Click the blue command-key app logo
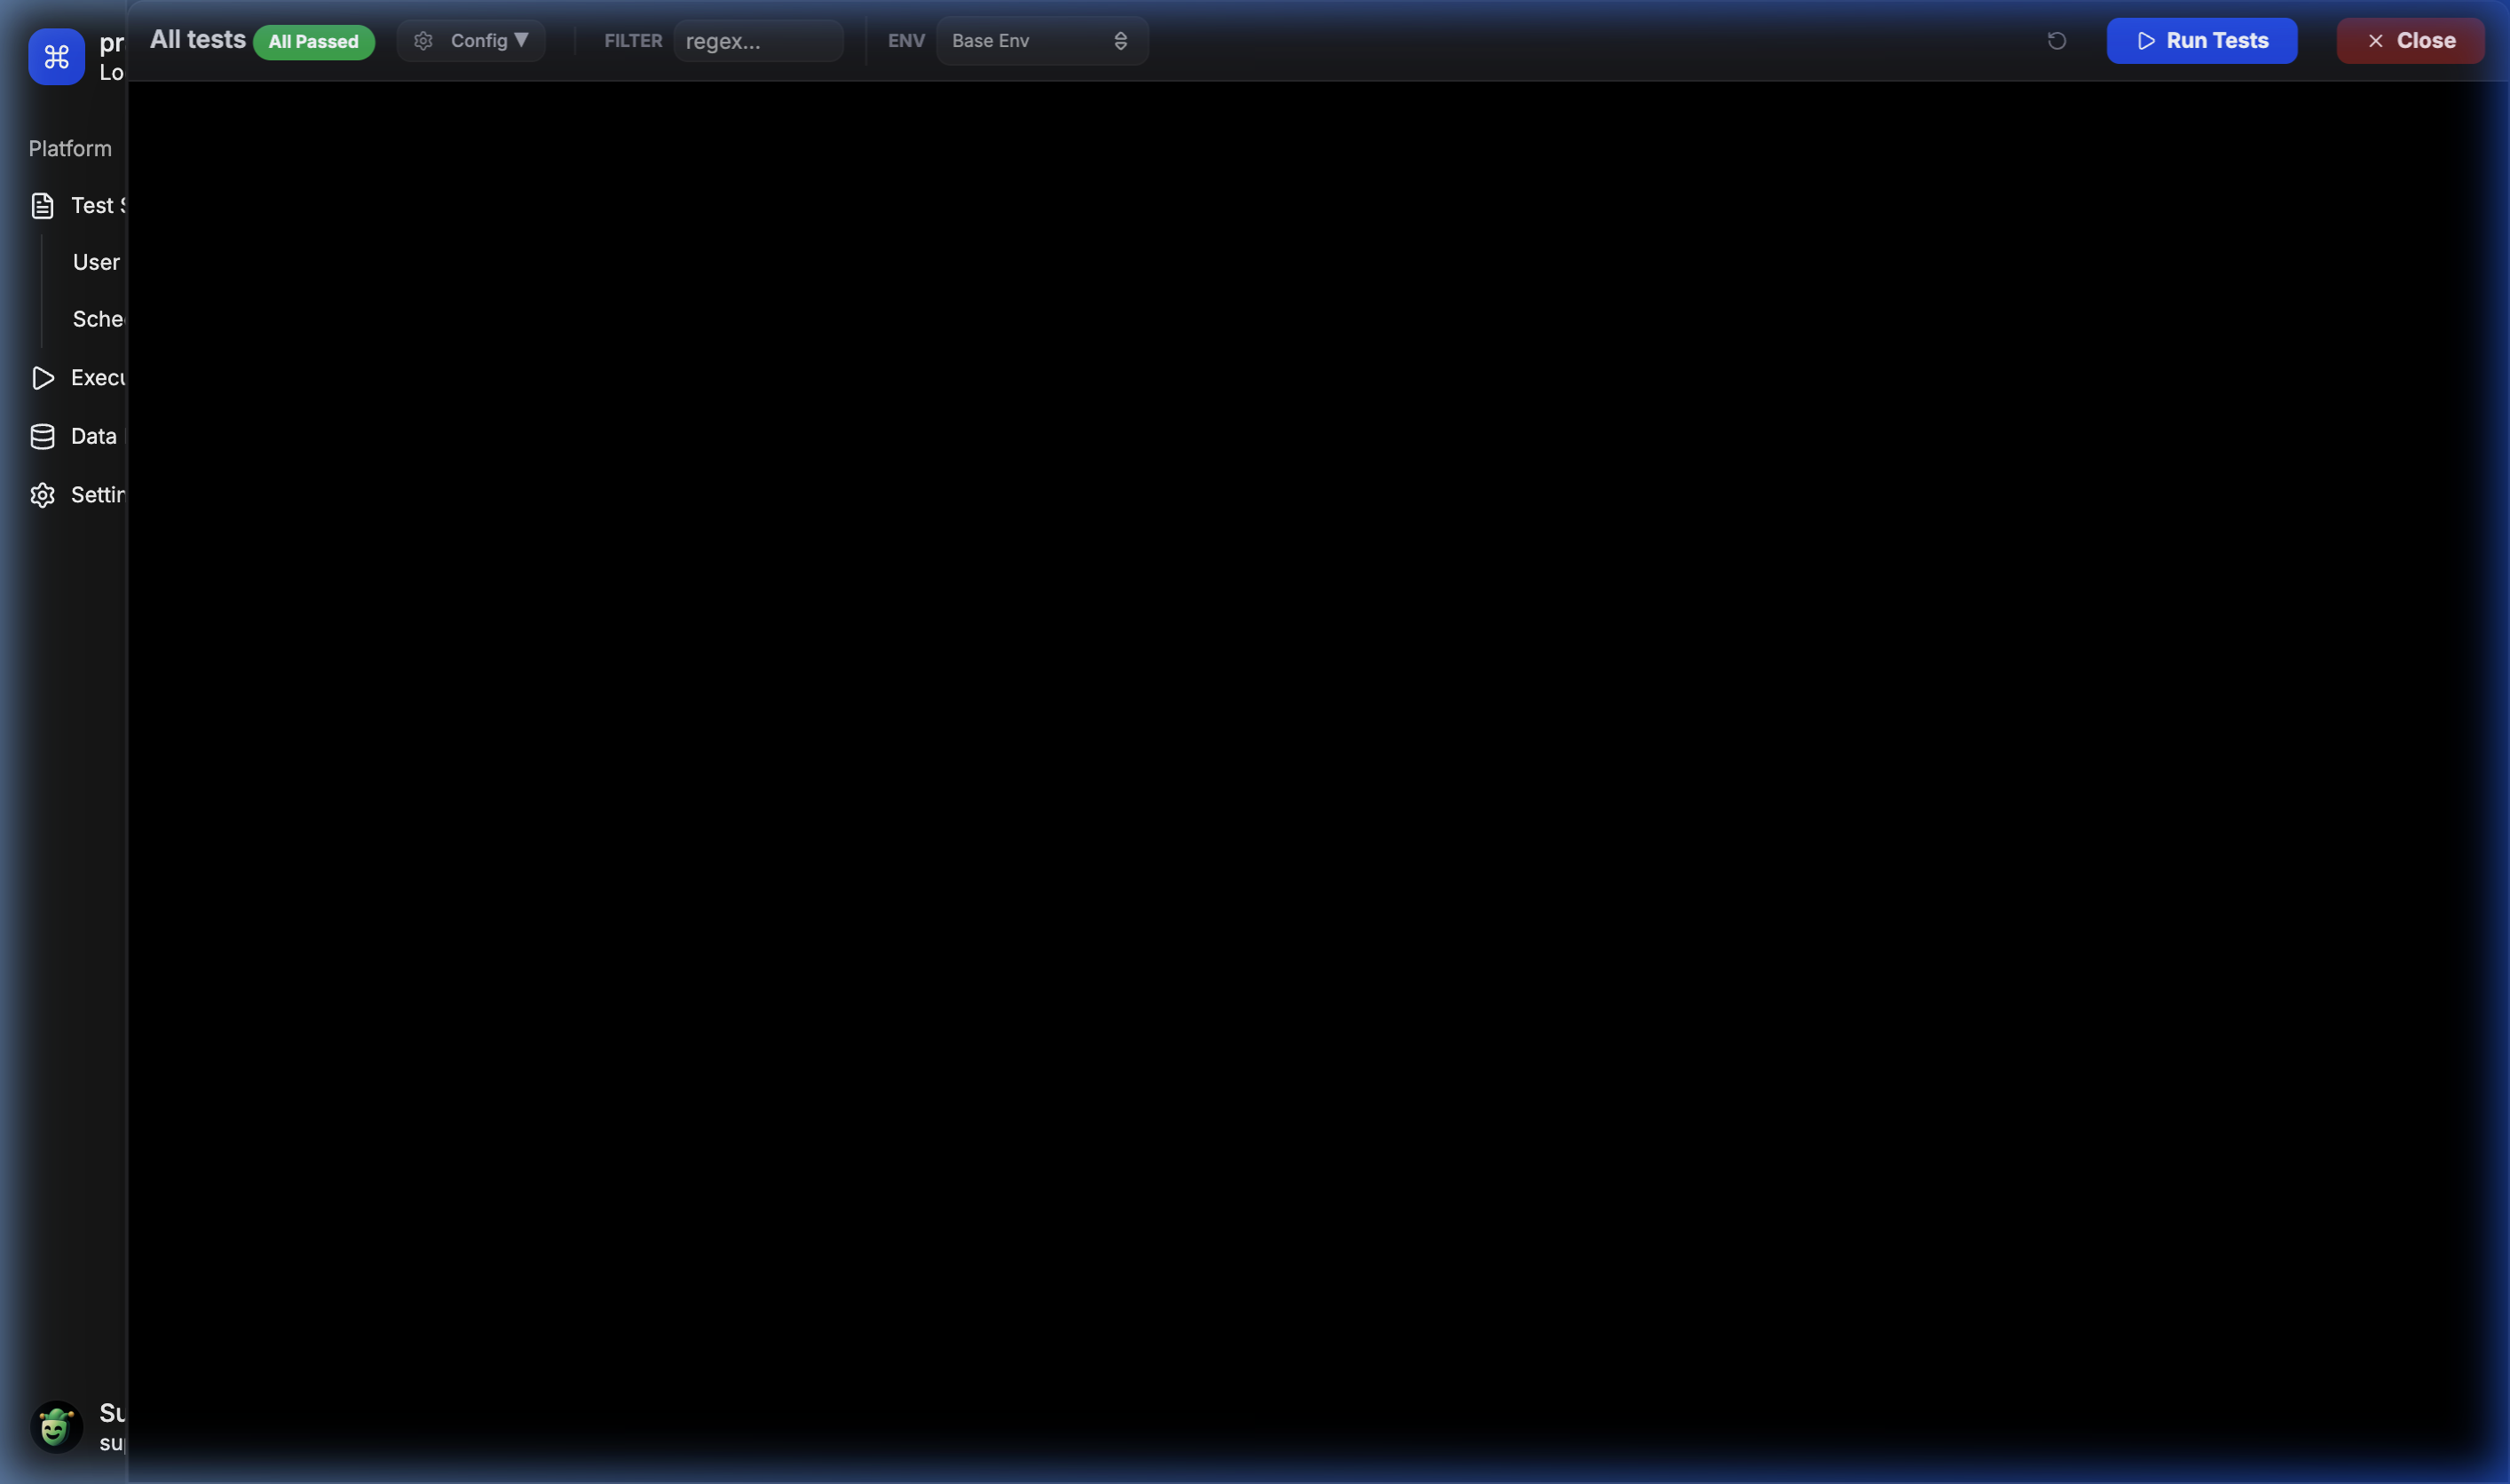The width and height of the screenshot is (2510, 1484). point(56,57)
